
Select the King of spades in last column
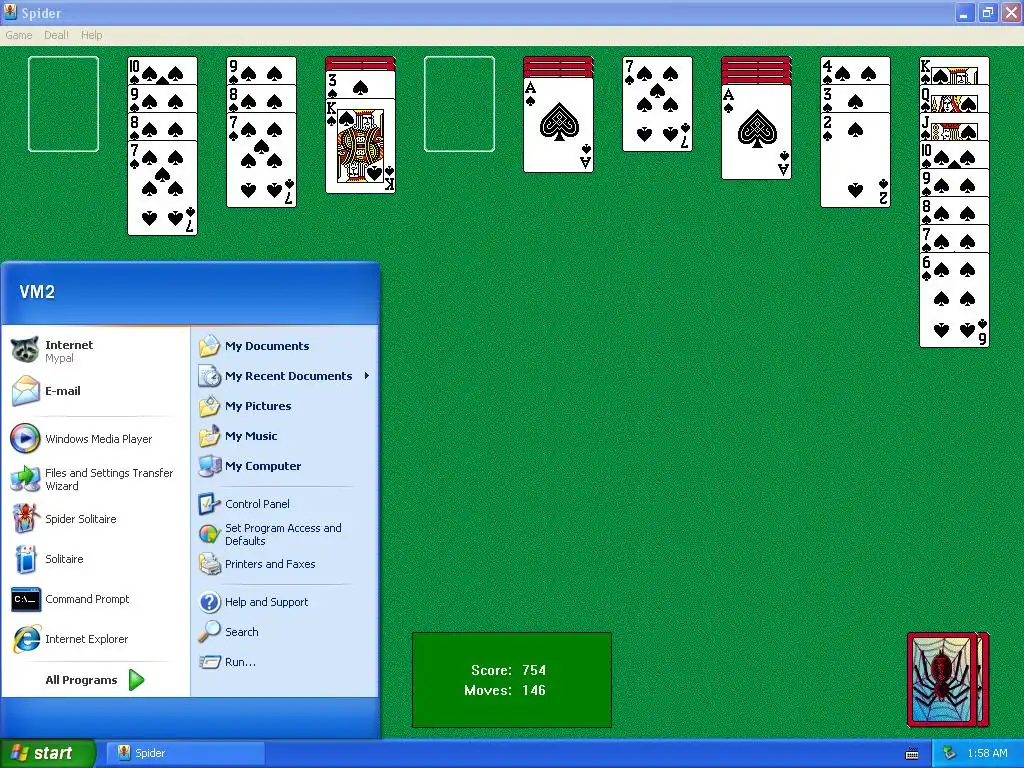click(954, 70)
